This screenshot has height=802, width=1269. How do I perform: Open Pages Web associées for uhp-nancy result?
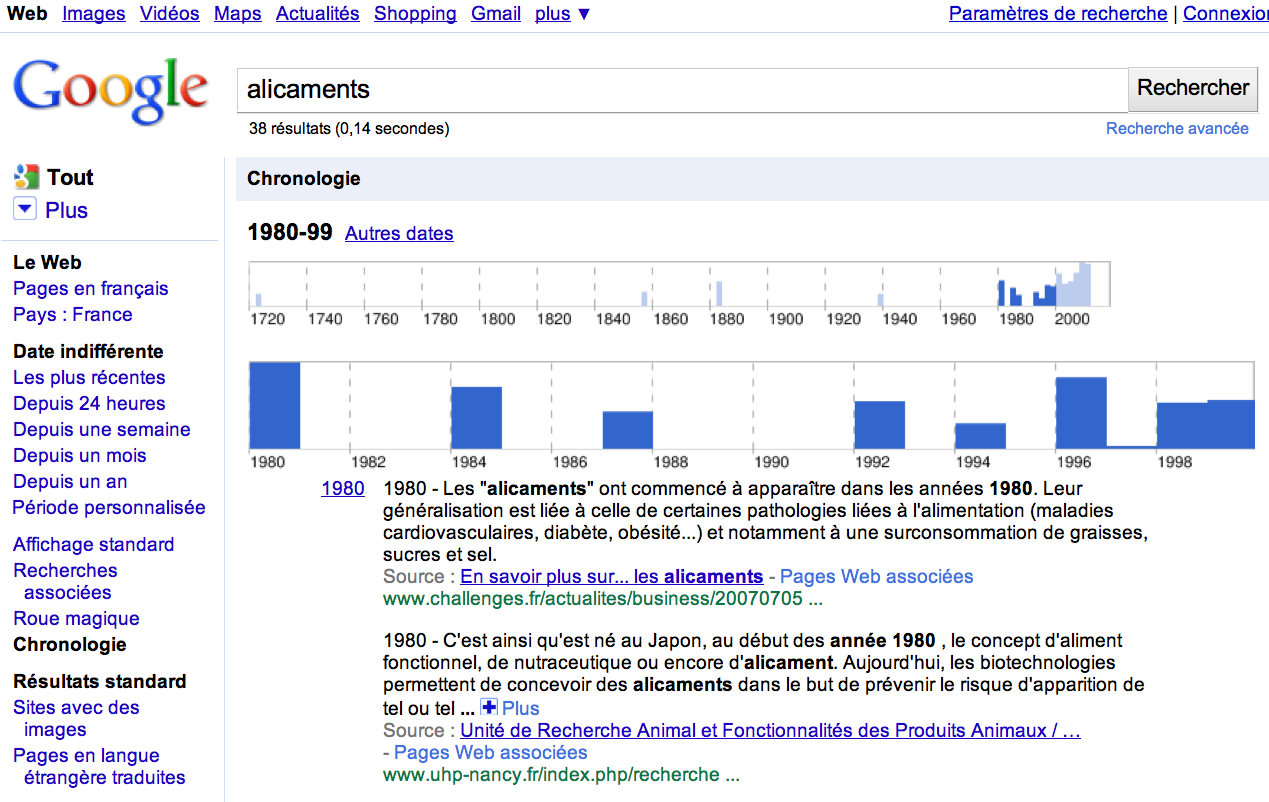click(x=491, y=753)
